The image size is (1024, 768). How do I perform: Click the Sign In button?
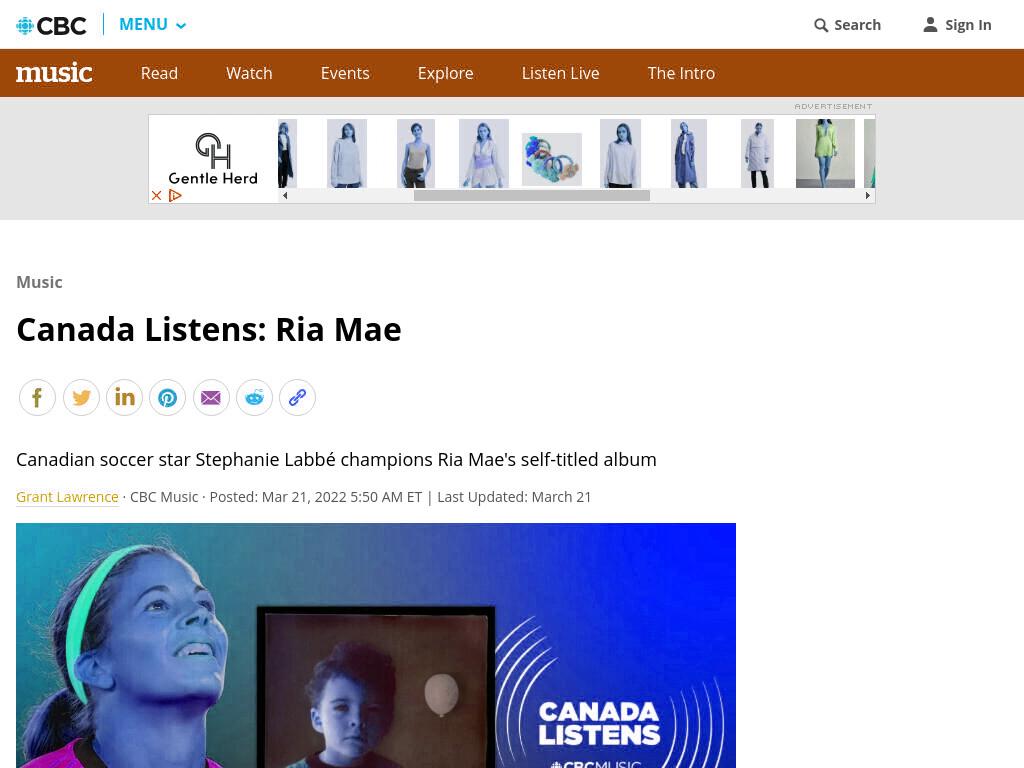pyautogui.click(x=957, y=25)
